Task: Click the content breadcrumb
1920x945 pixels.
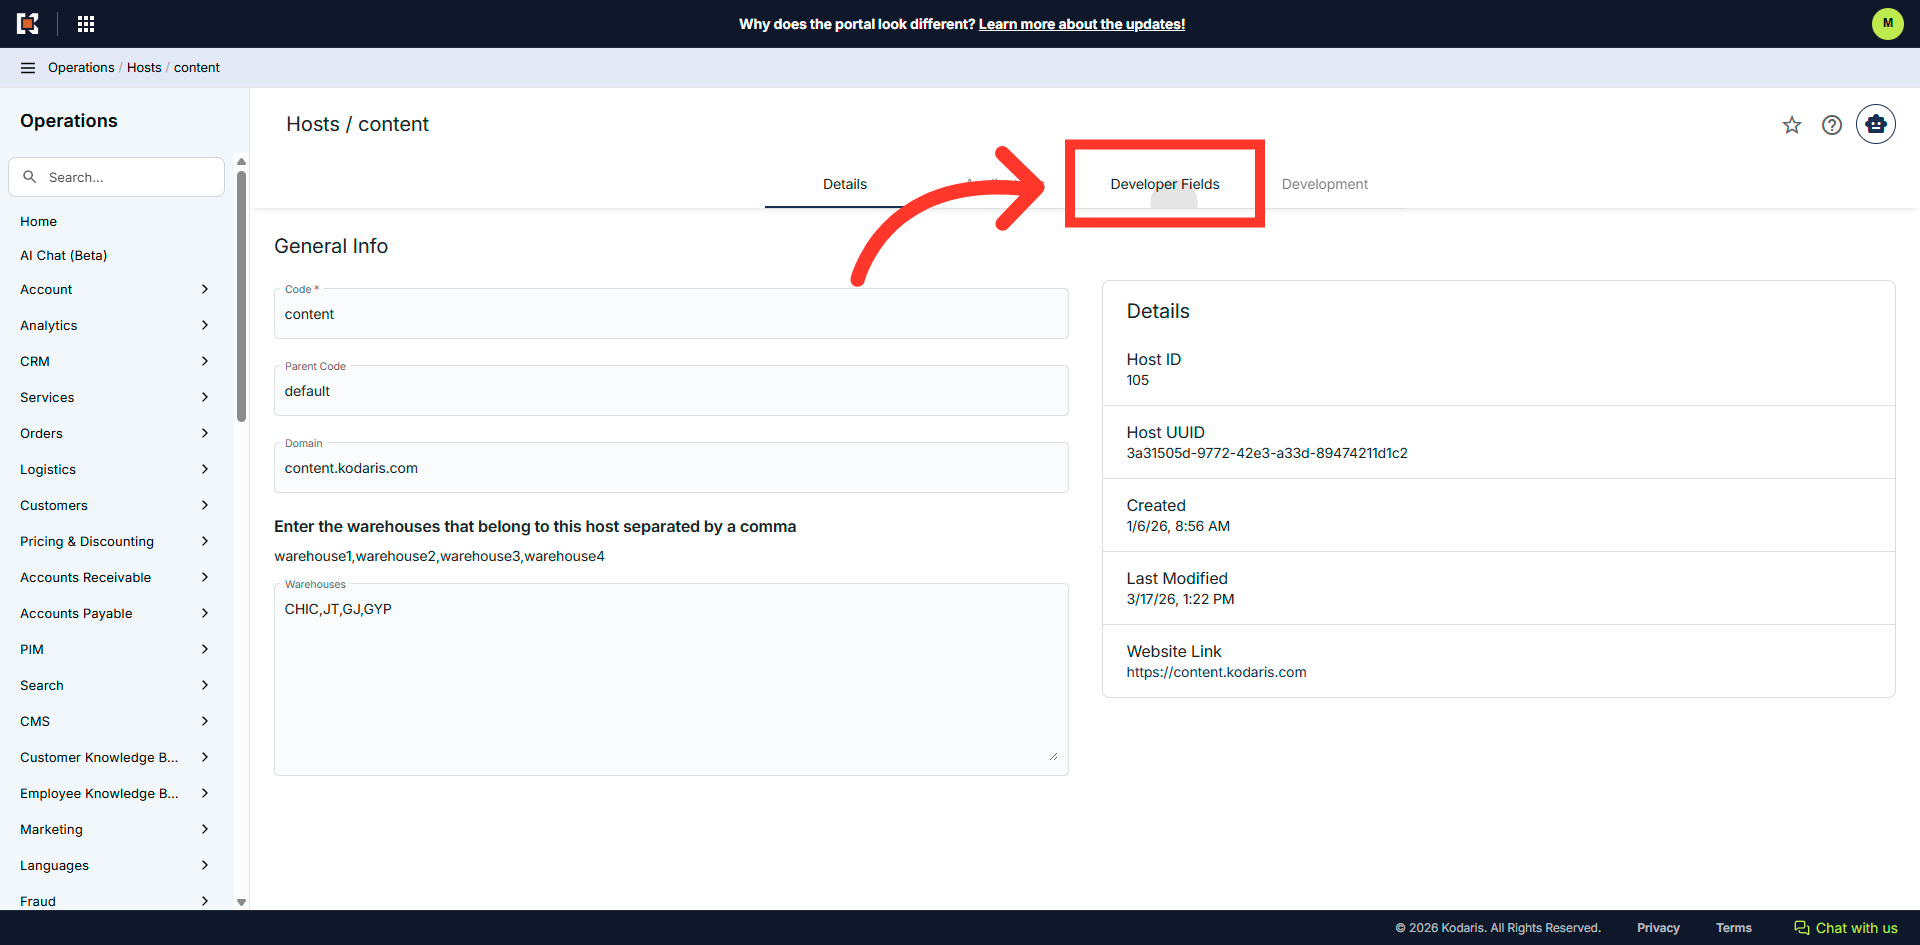Action: coord(197,68)
